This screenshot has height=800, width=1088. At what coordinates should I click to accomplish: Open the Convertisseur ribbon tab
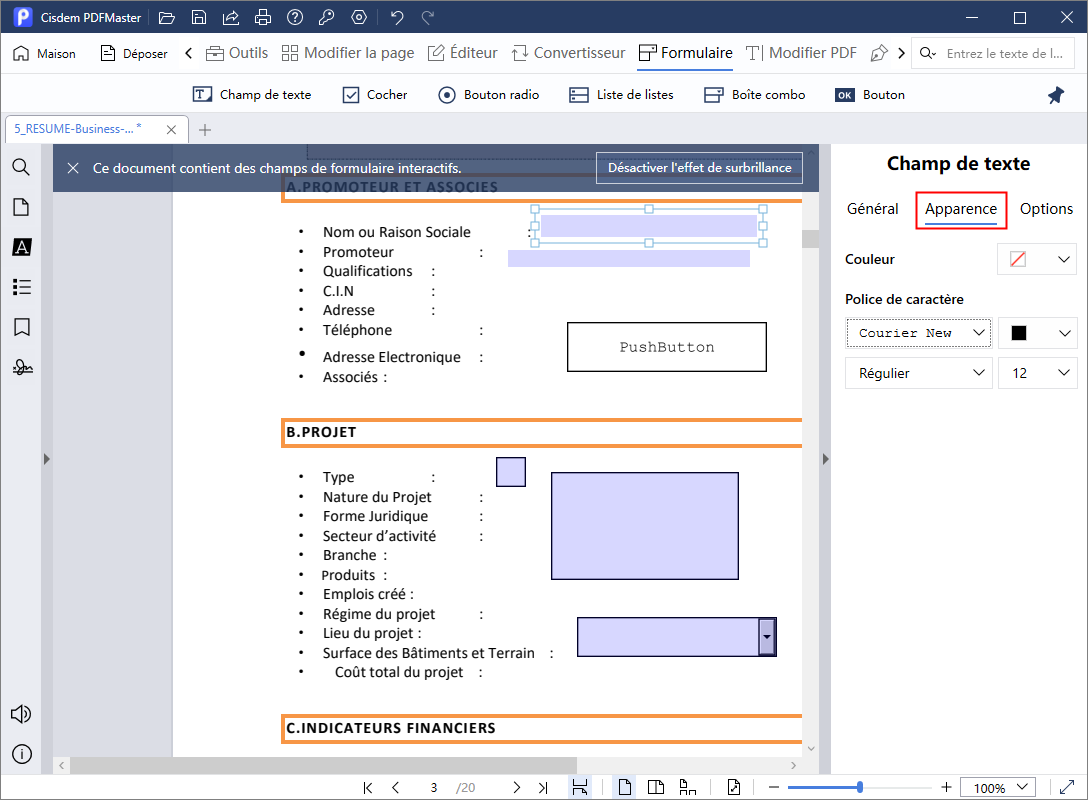pos(568,53)
